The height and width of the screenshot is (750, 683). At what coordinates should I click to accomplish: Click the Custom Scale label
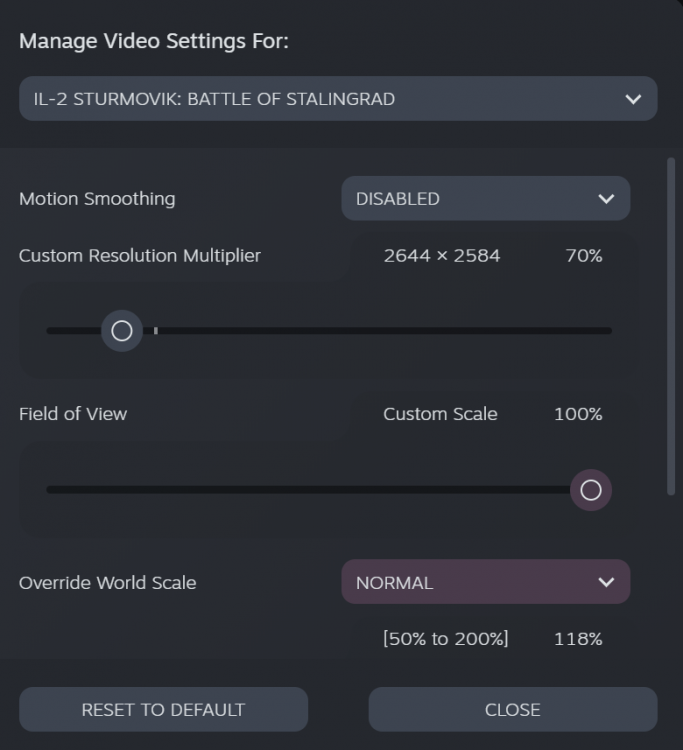pyautogui.click(x=440, y=414)
